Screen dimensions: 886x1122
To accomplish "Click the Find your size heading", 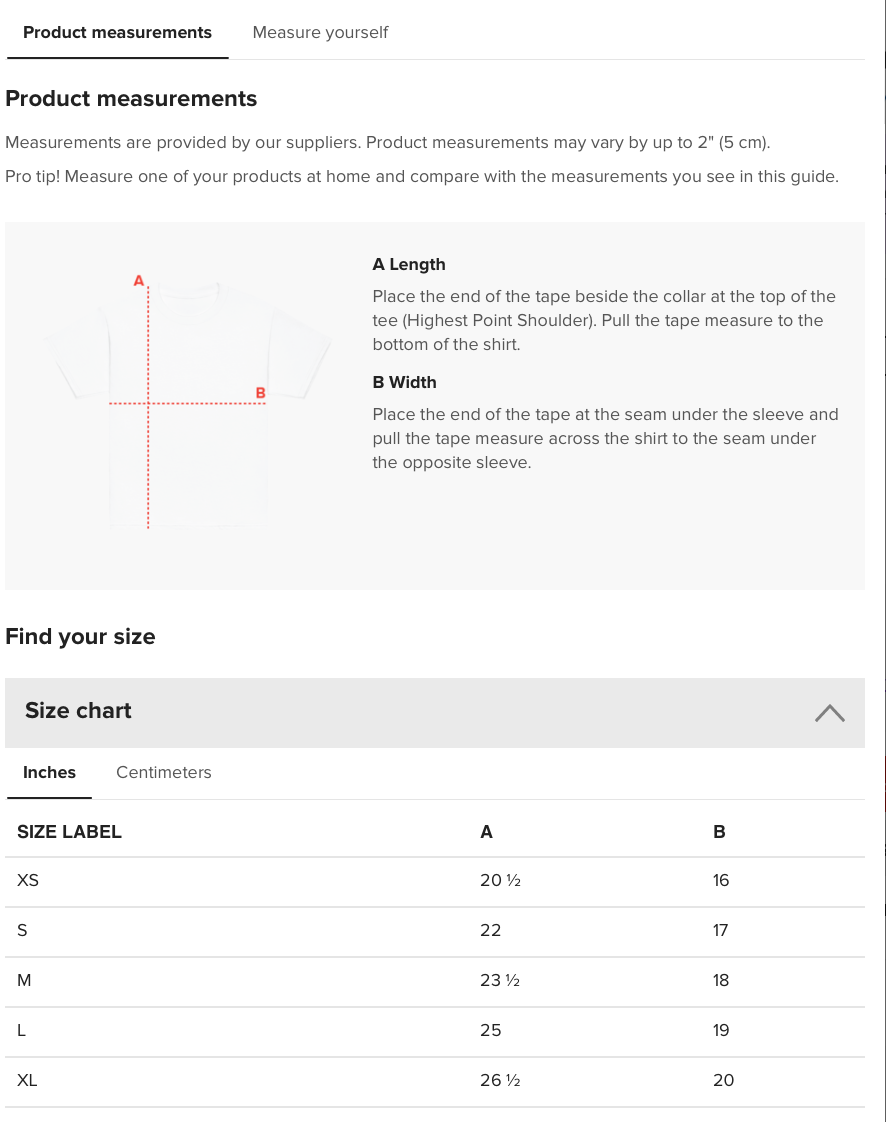I will pyautogui.click(x=80, y=637).
